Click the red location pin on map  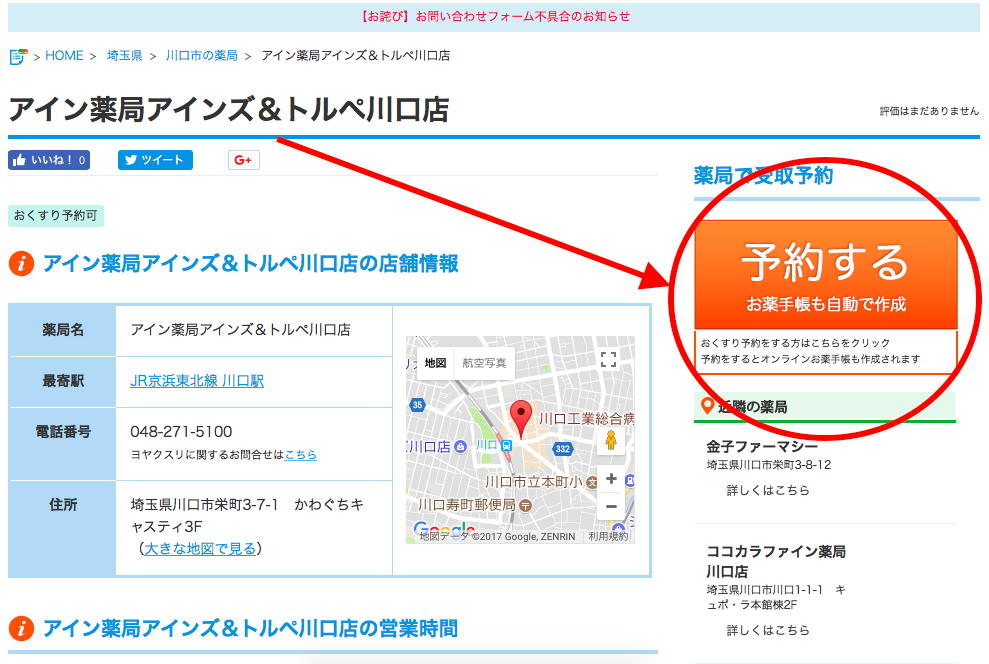point(521,417)
